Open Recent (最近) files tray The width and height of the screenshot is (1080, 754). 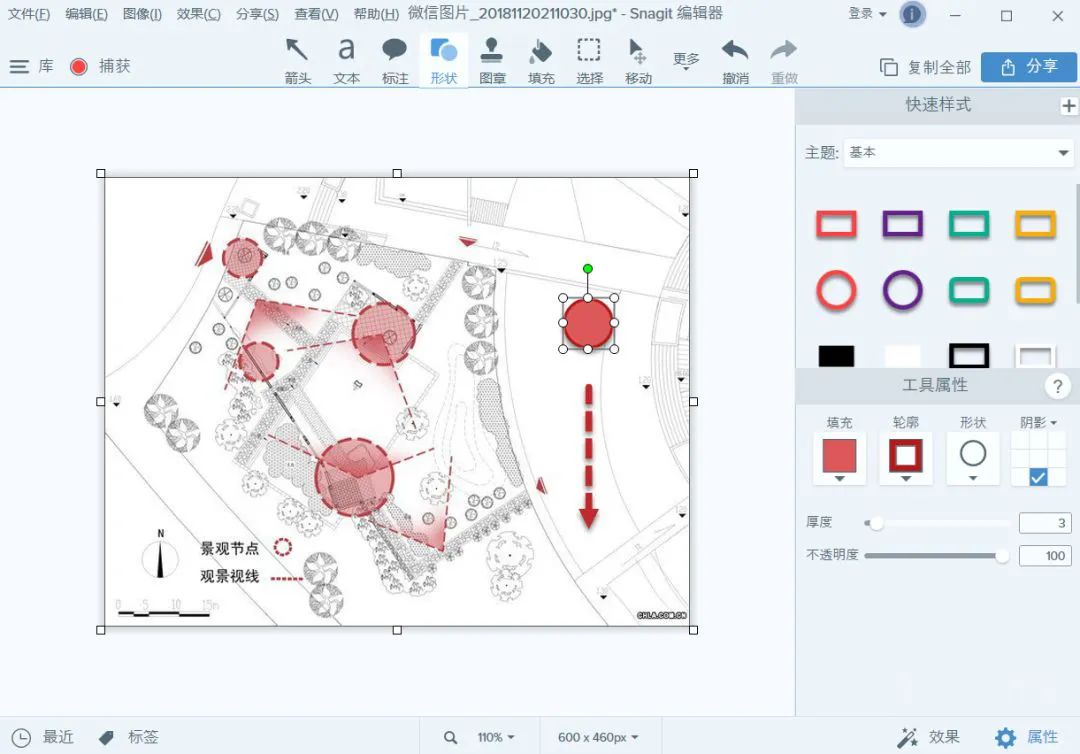pyautogui.click(x=43, y=737)
